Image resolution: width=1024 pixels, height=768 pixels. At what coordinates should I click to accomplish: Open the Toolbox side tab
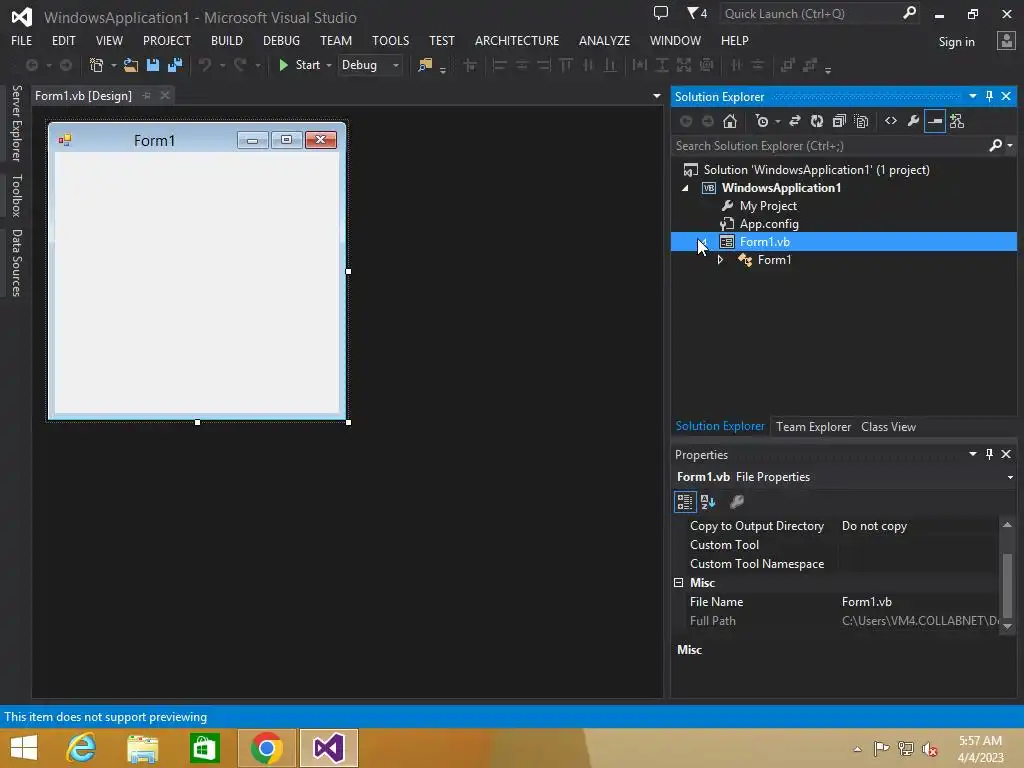pos(16,195)
